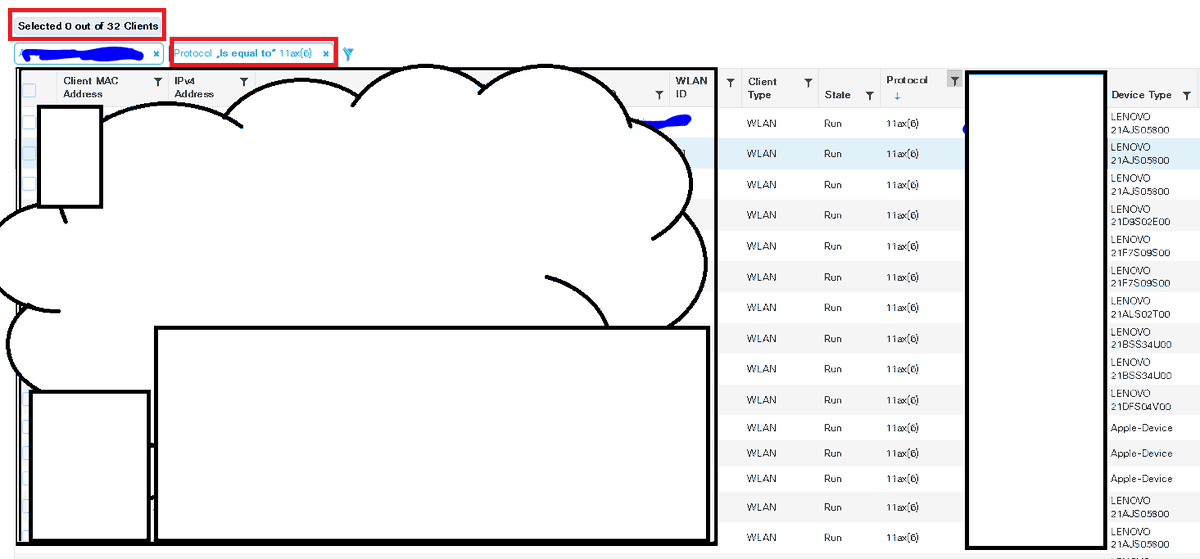The width and height of the screenshot is (1200, 559).
Task: Open the active Protocol column filter icon
Action: coord(954,80)
